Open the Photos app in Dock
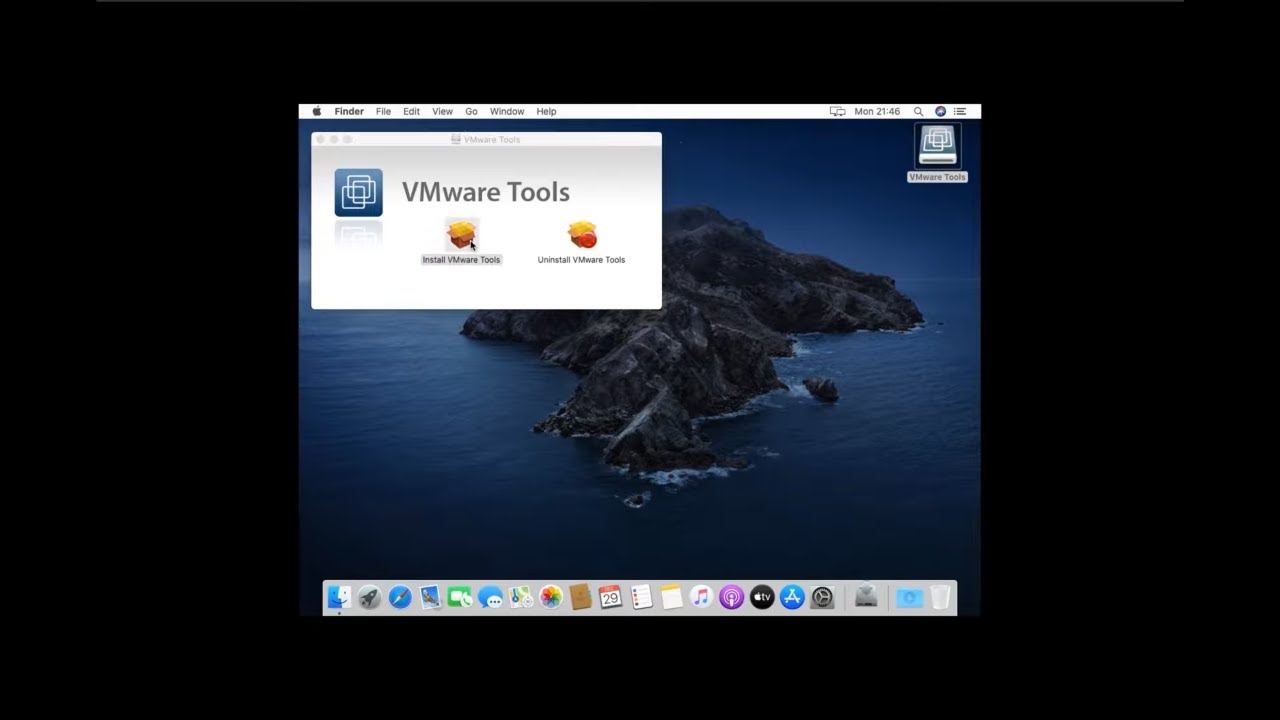 [x=551, y=597]
